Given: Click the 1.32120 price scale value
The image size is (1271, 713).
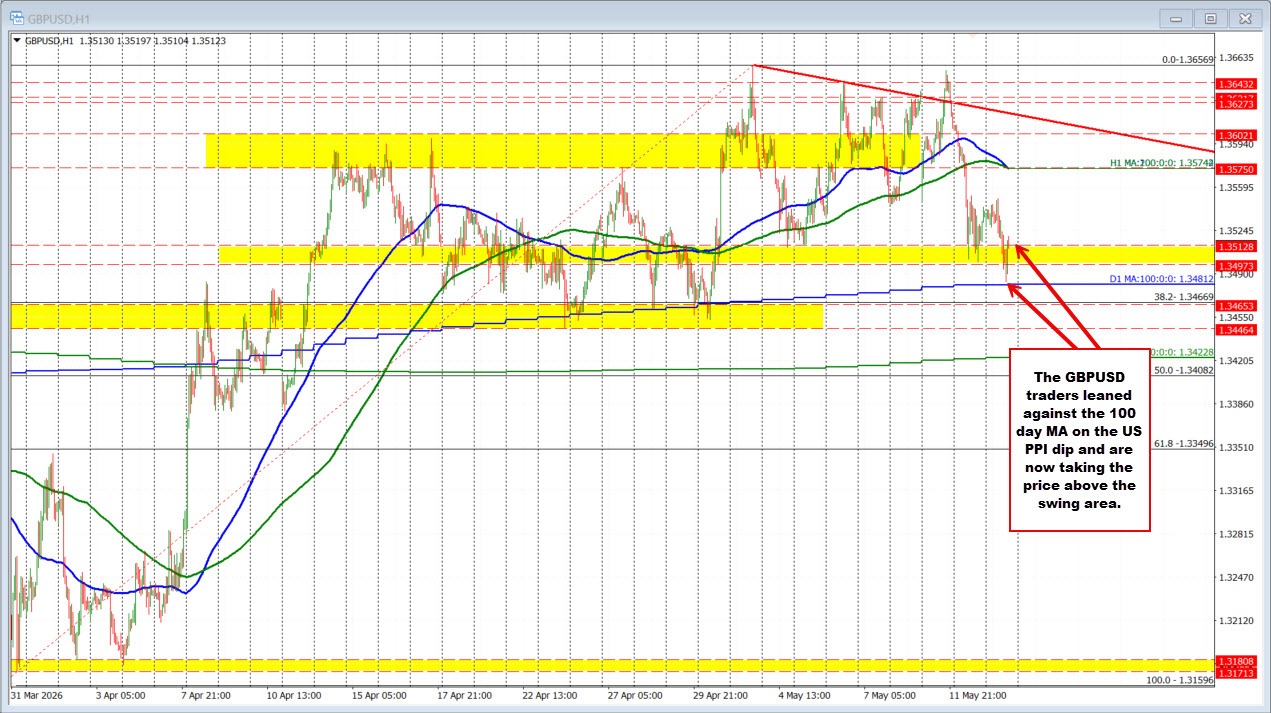Looking at the screenshot, I should click(1237, 620).
